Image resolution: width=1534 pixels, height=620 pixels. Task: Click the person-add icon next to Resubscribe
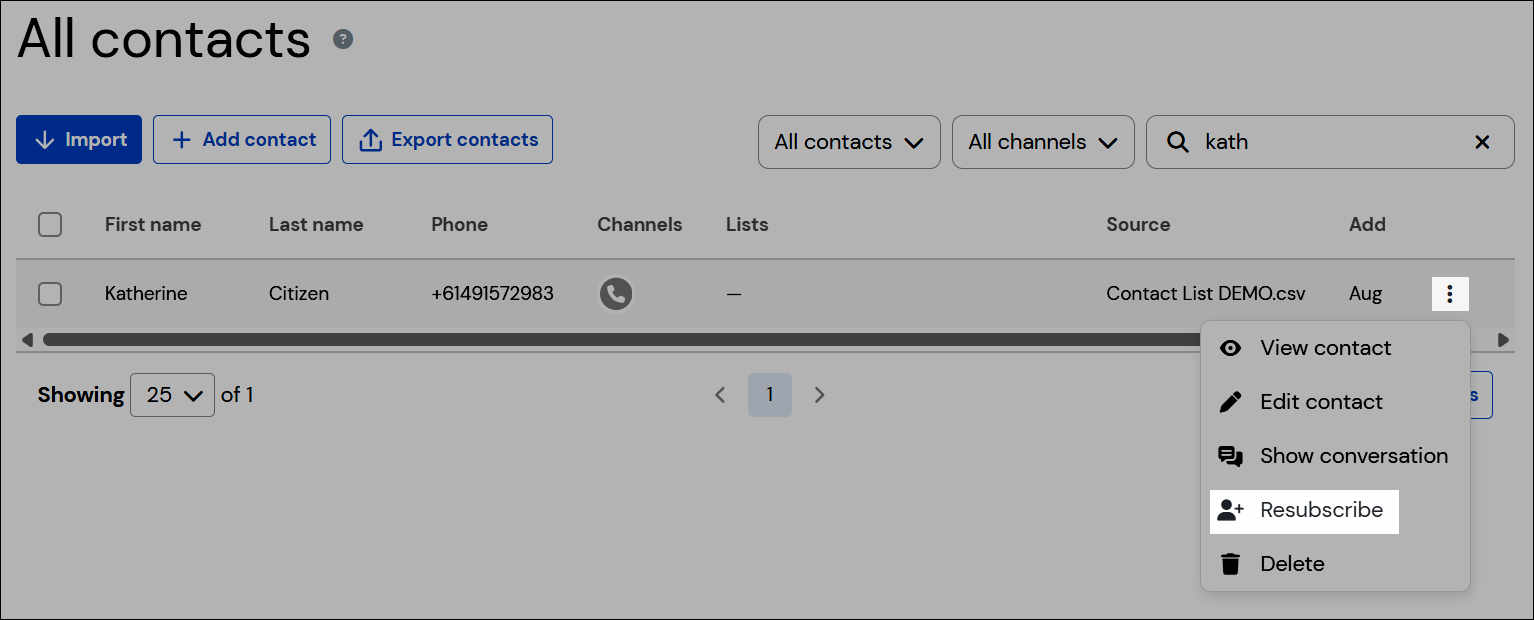click(x=1230, y=510)
